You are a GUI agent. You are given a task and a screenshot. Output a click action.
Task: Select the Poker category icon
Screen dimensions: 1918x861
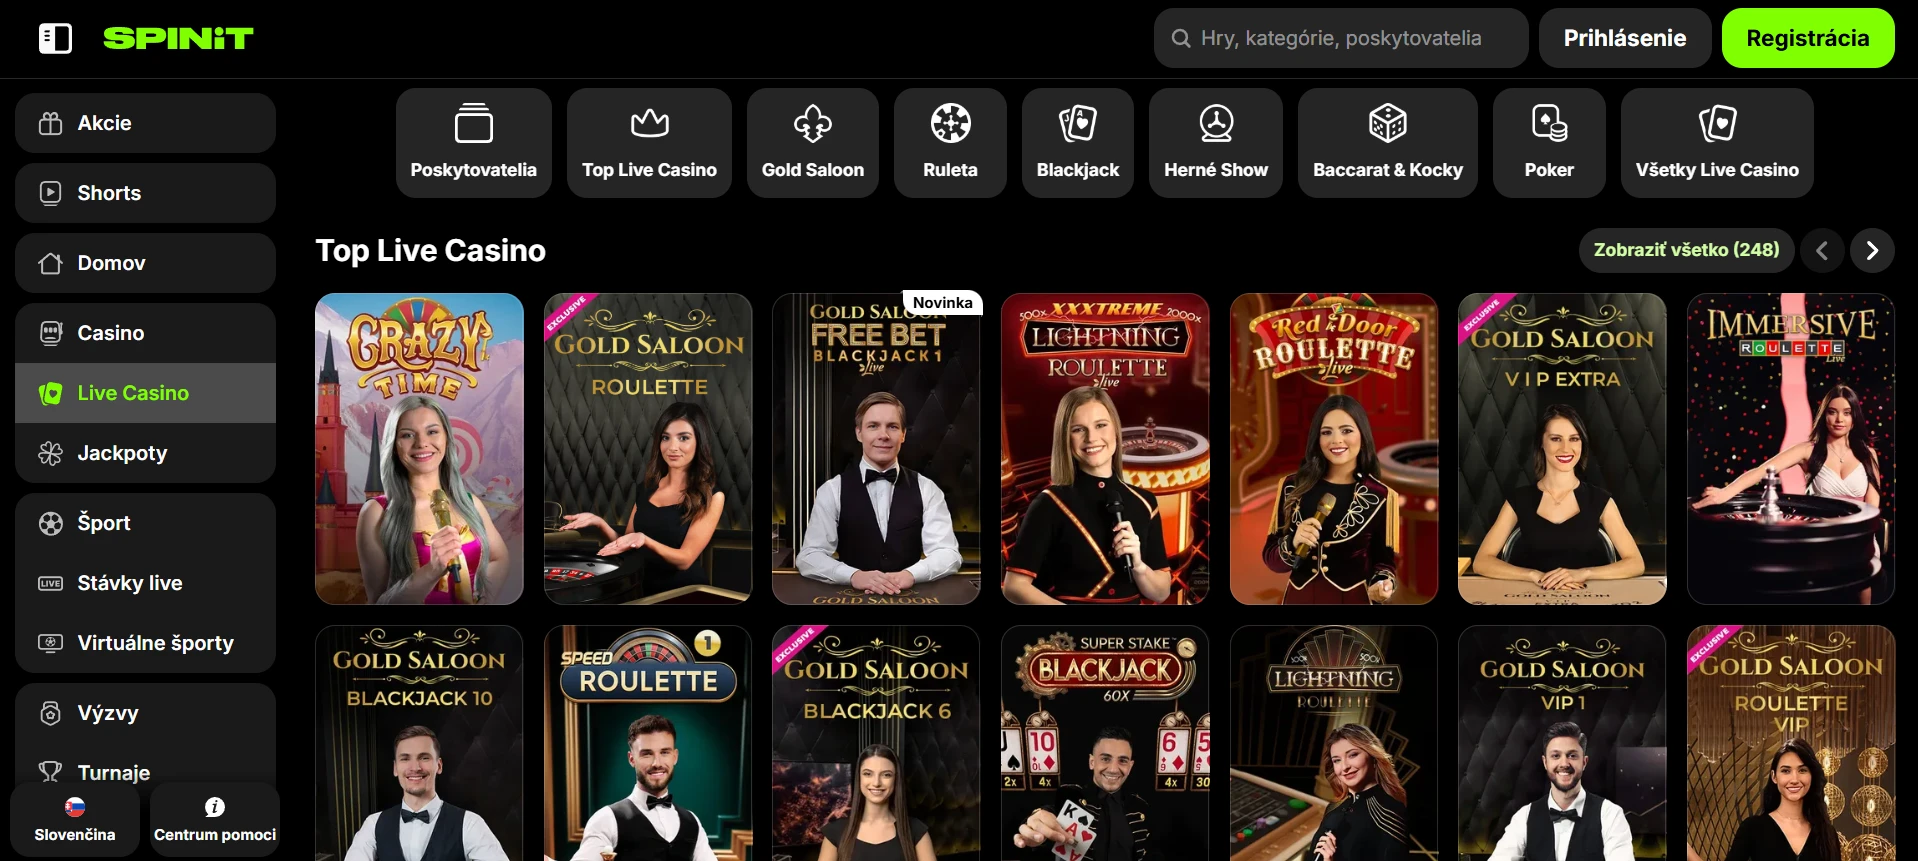1549,124
